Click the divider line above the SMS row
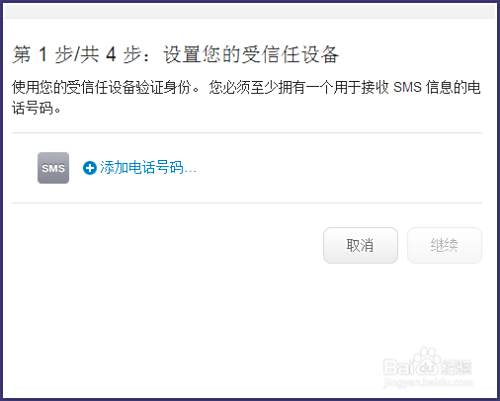500x401 pixels. (x=247, y=133)
